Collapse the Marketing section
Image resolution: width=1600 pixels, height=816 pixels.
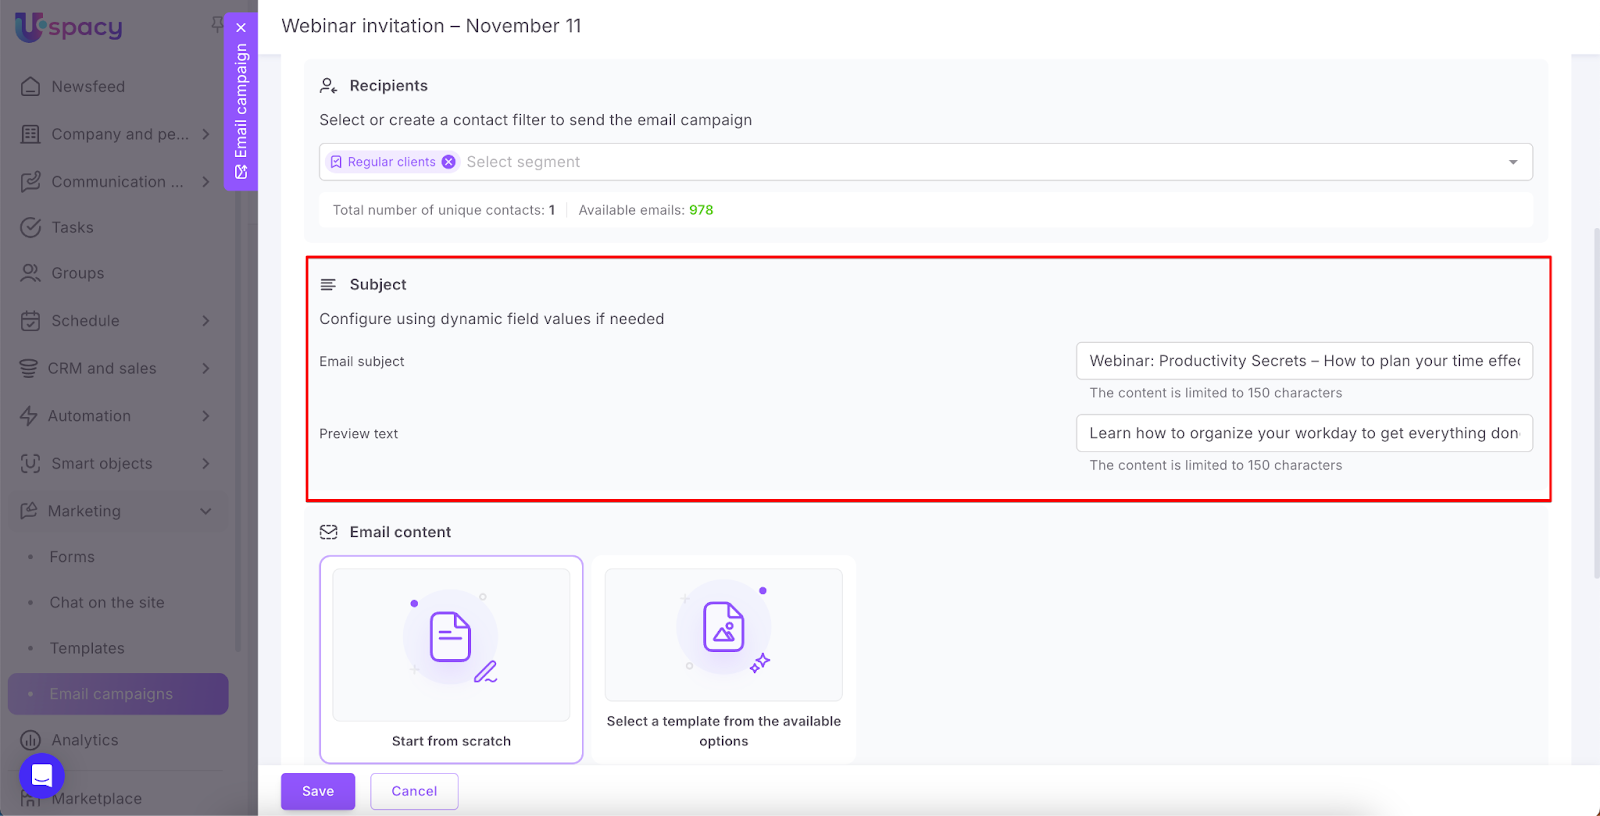tap(205, 511)
